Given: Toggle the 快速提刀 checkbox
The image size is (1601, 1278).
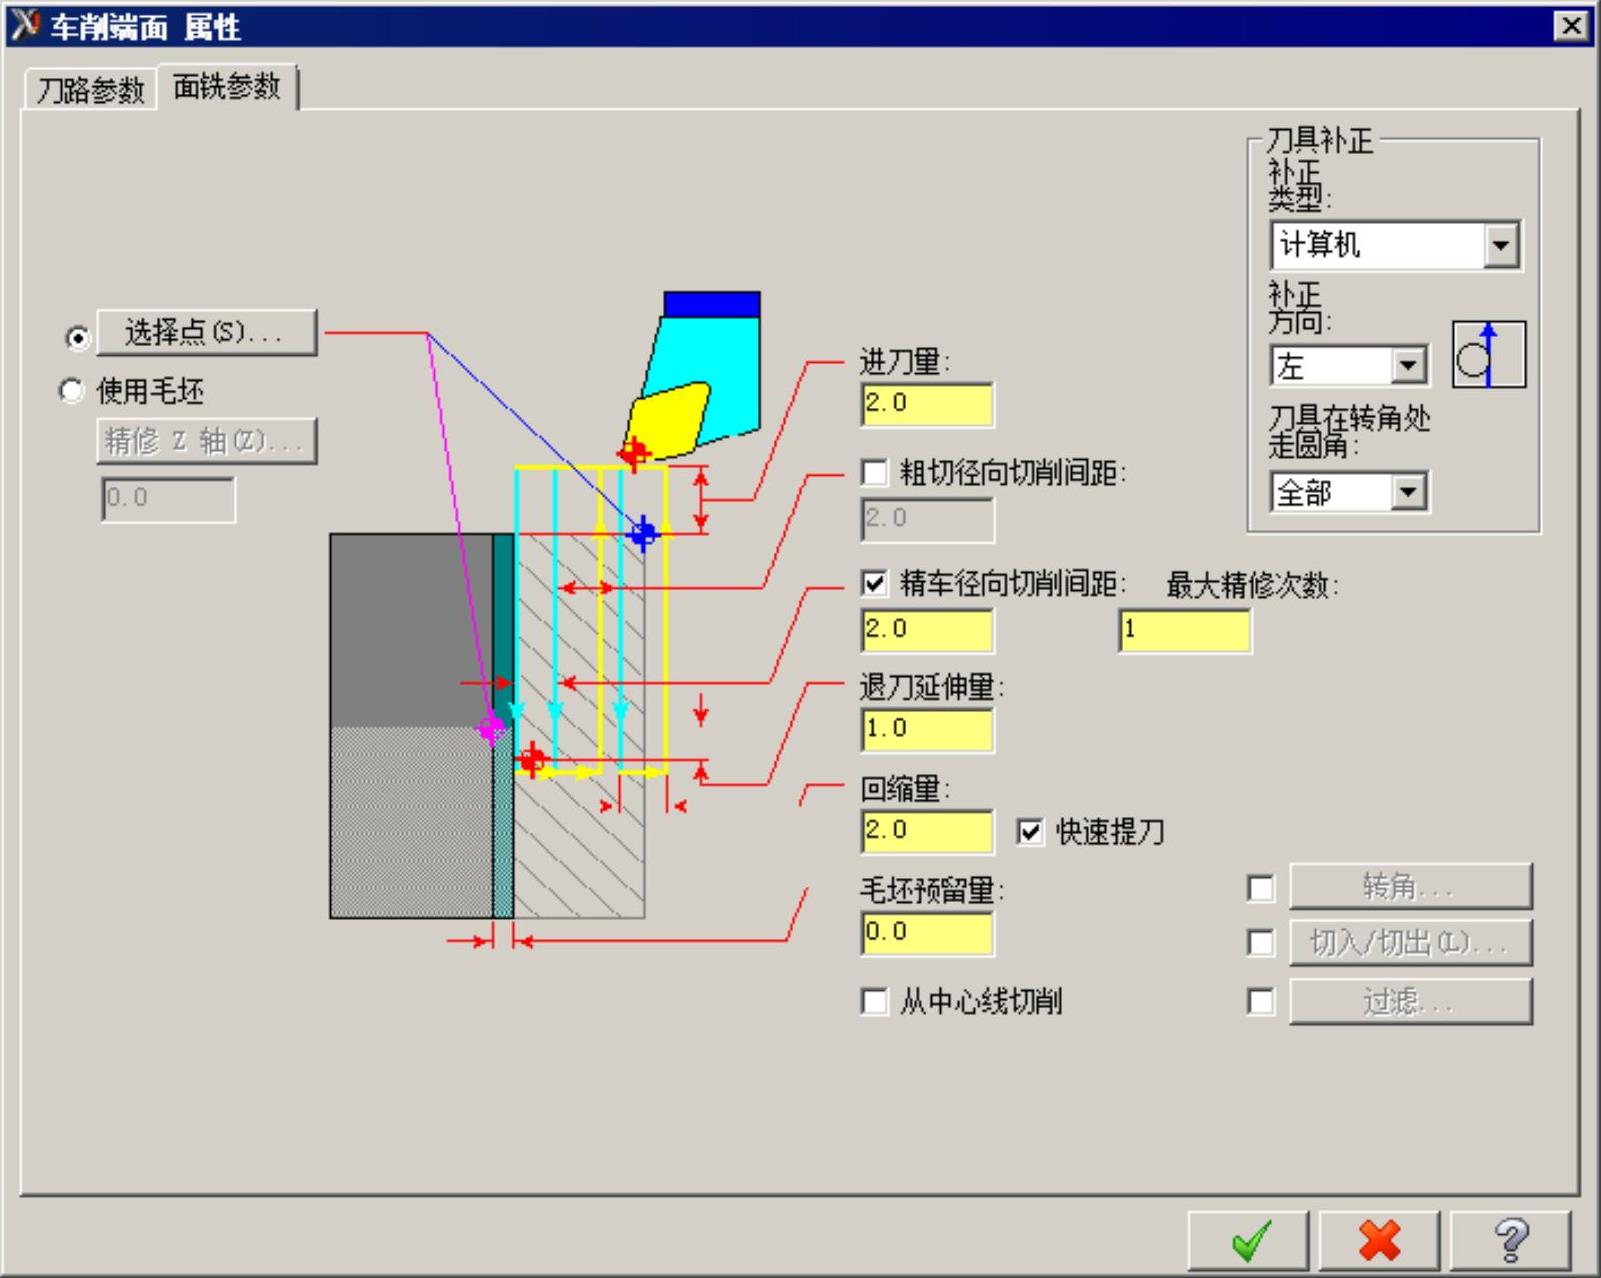Looking at the screenshot, I should pos(1030,831).
